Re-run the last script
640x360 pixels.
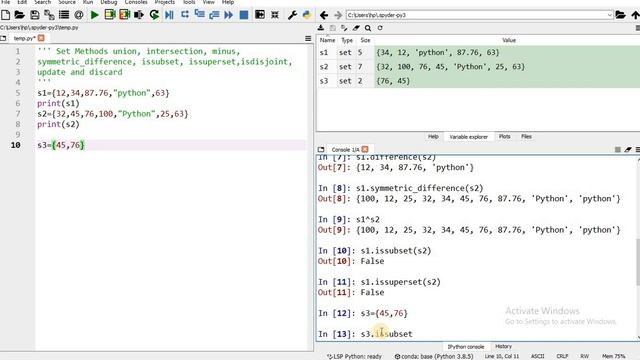(x=154, y=15)
